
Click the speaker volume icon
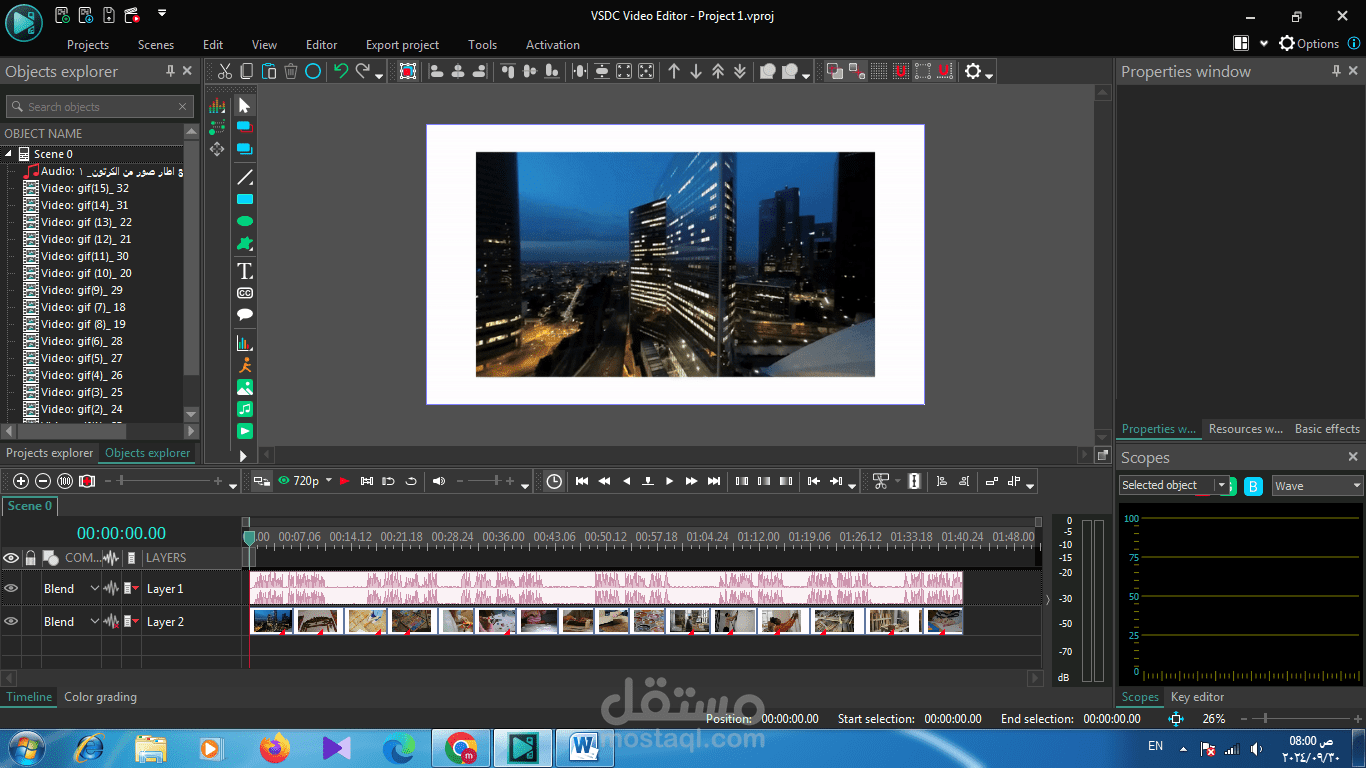pyautogui.click(x=438, y=481)
